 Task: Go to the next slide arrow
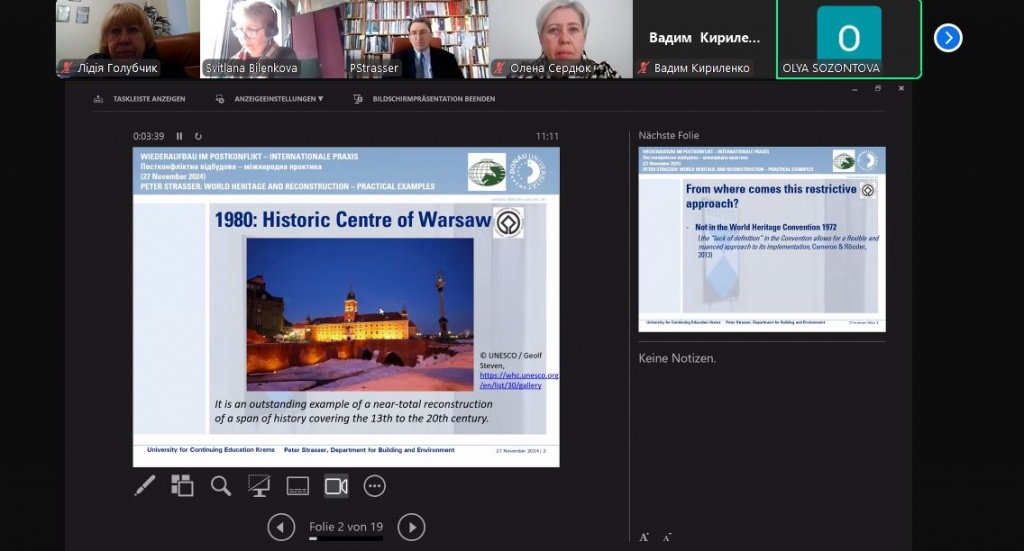point(411,527)
